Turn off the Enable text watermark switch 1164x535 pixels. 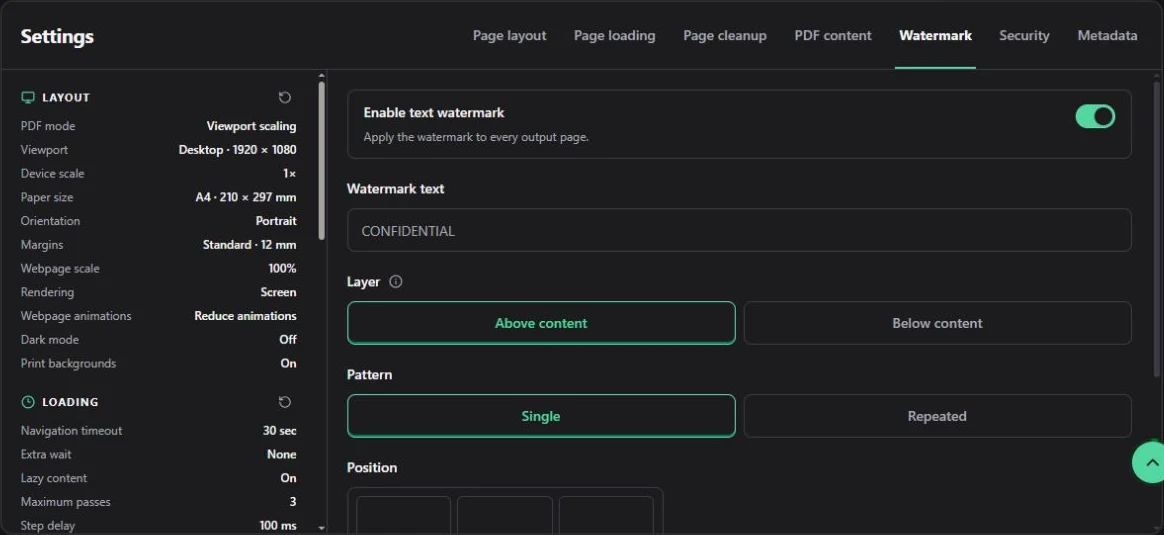pyautogui.click(x=1095, y=116)
